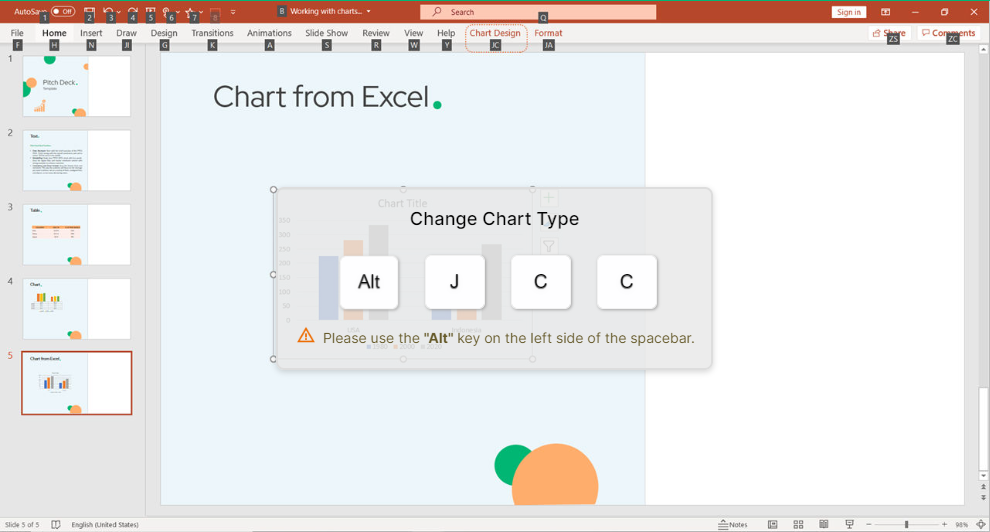990x532 pixels.
Task: Expand the Undo history dropdown arrow
Action: (118, 11)
